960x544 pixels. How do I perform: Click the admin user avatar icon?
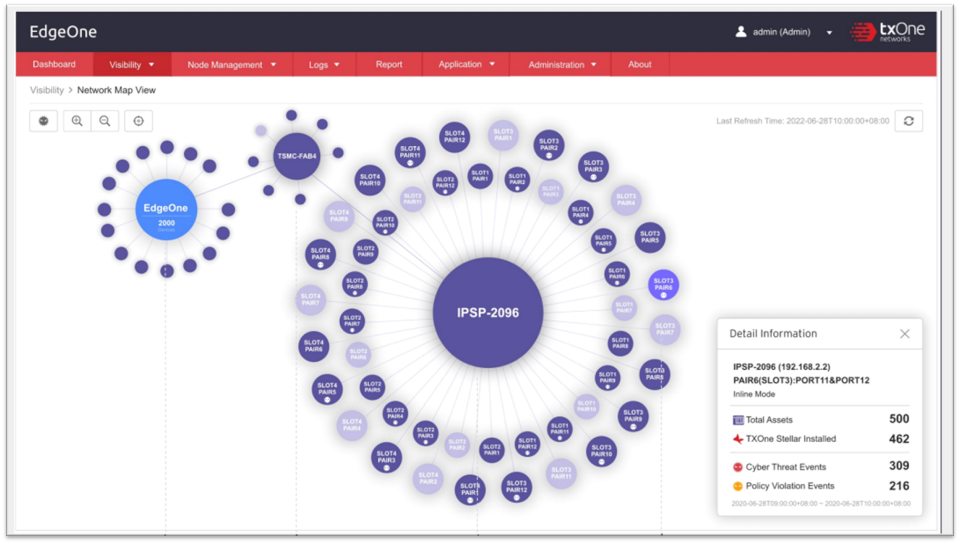coord(741,31)
